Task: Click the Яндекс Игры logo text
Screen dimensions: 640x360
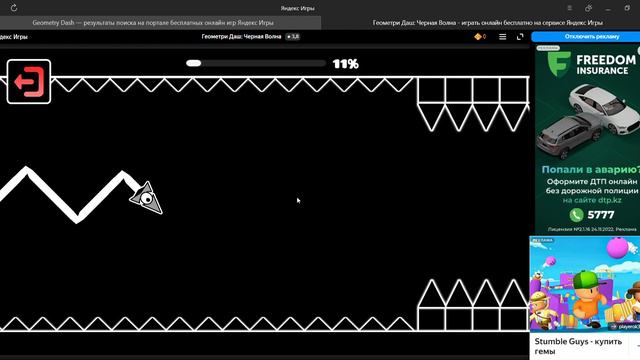Action: pyautogui.click(x=13, y=37)
